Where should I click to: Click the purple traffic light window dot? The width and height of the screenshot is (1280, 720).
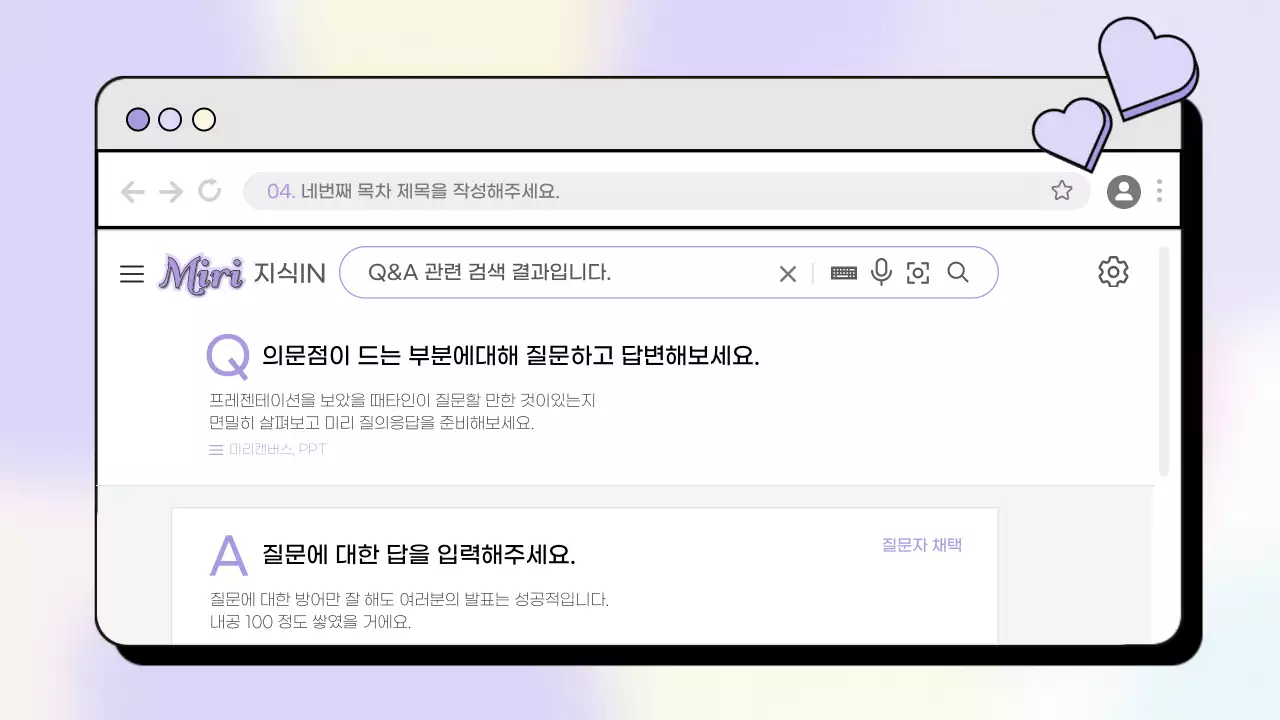137,119
